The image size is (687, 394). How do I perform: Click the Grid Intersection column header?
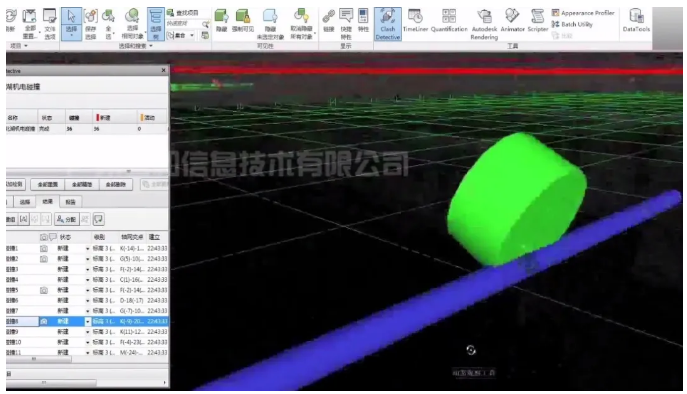[132, 237]
